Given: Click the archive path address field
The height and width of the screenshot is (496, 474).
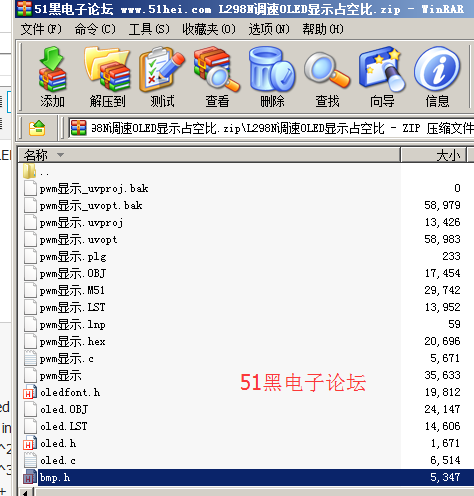Looking at the screenshot, I should click(x=271, y=128).
